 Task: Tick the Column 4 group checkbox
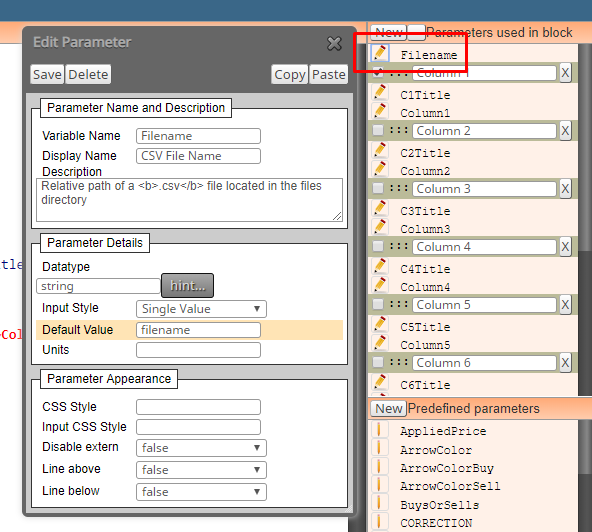tap(378, 247)
